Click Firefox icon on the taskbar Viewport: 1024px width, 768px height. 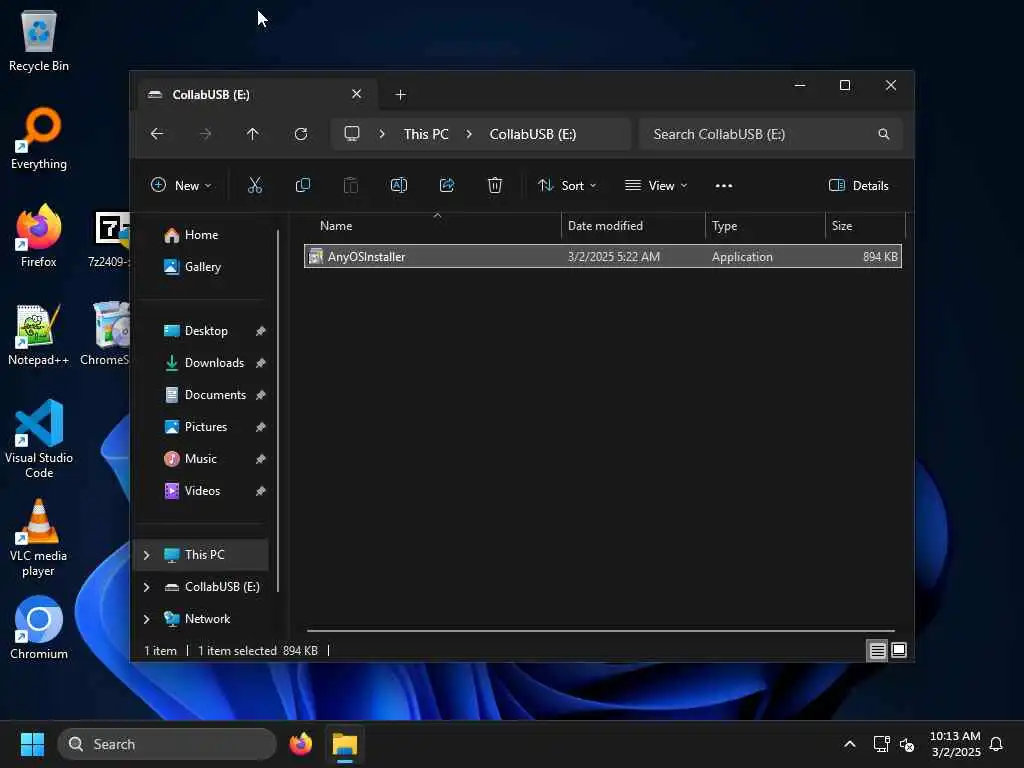tap(300, 744)
